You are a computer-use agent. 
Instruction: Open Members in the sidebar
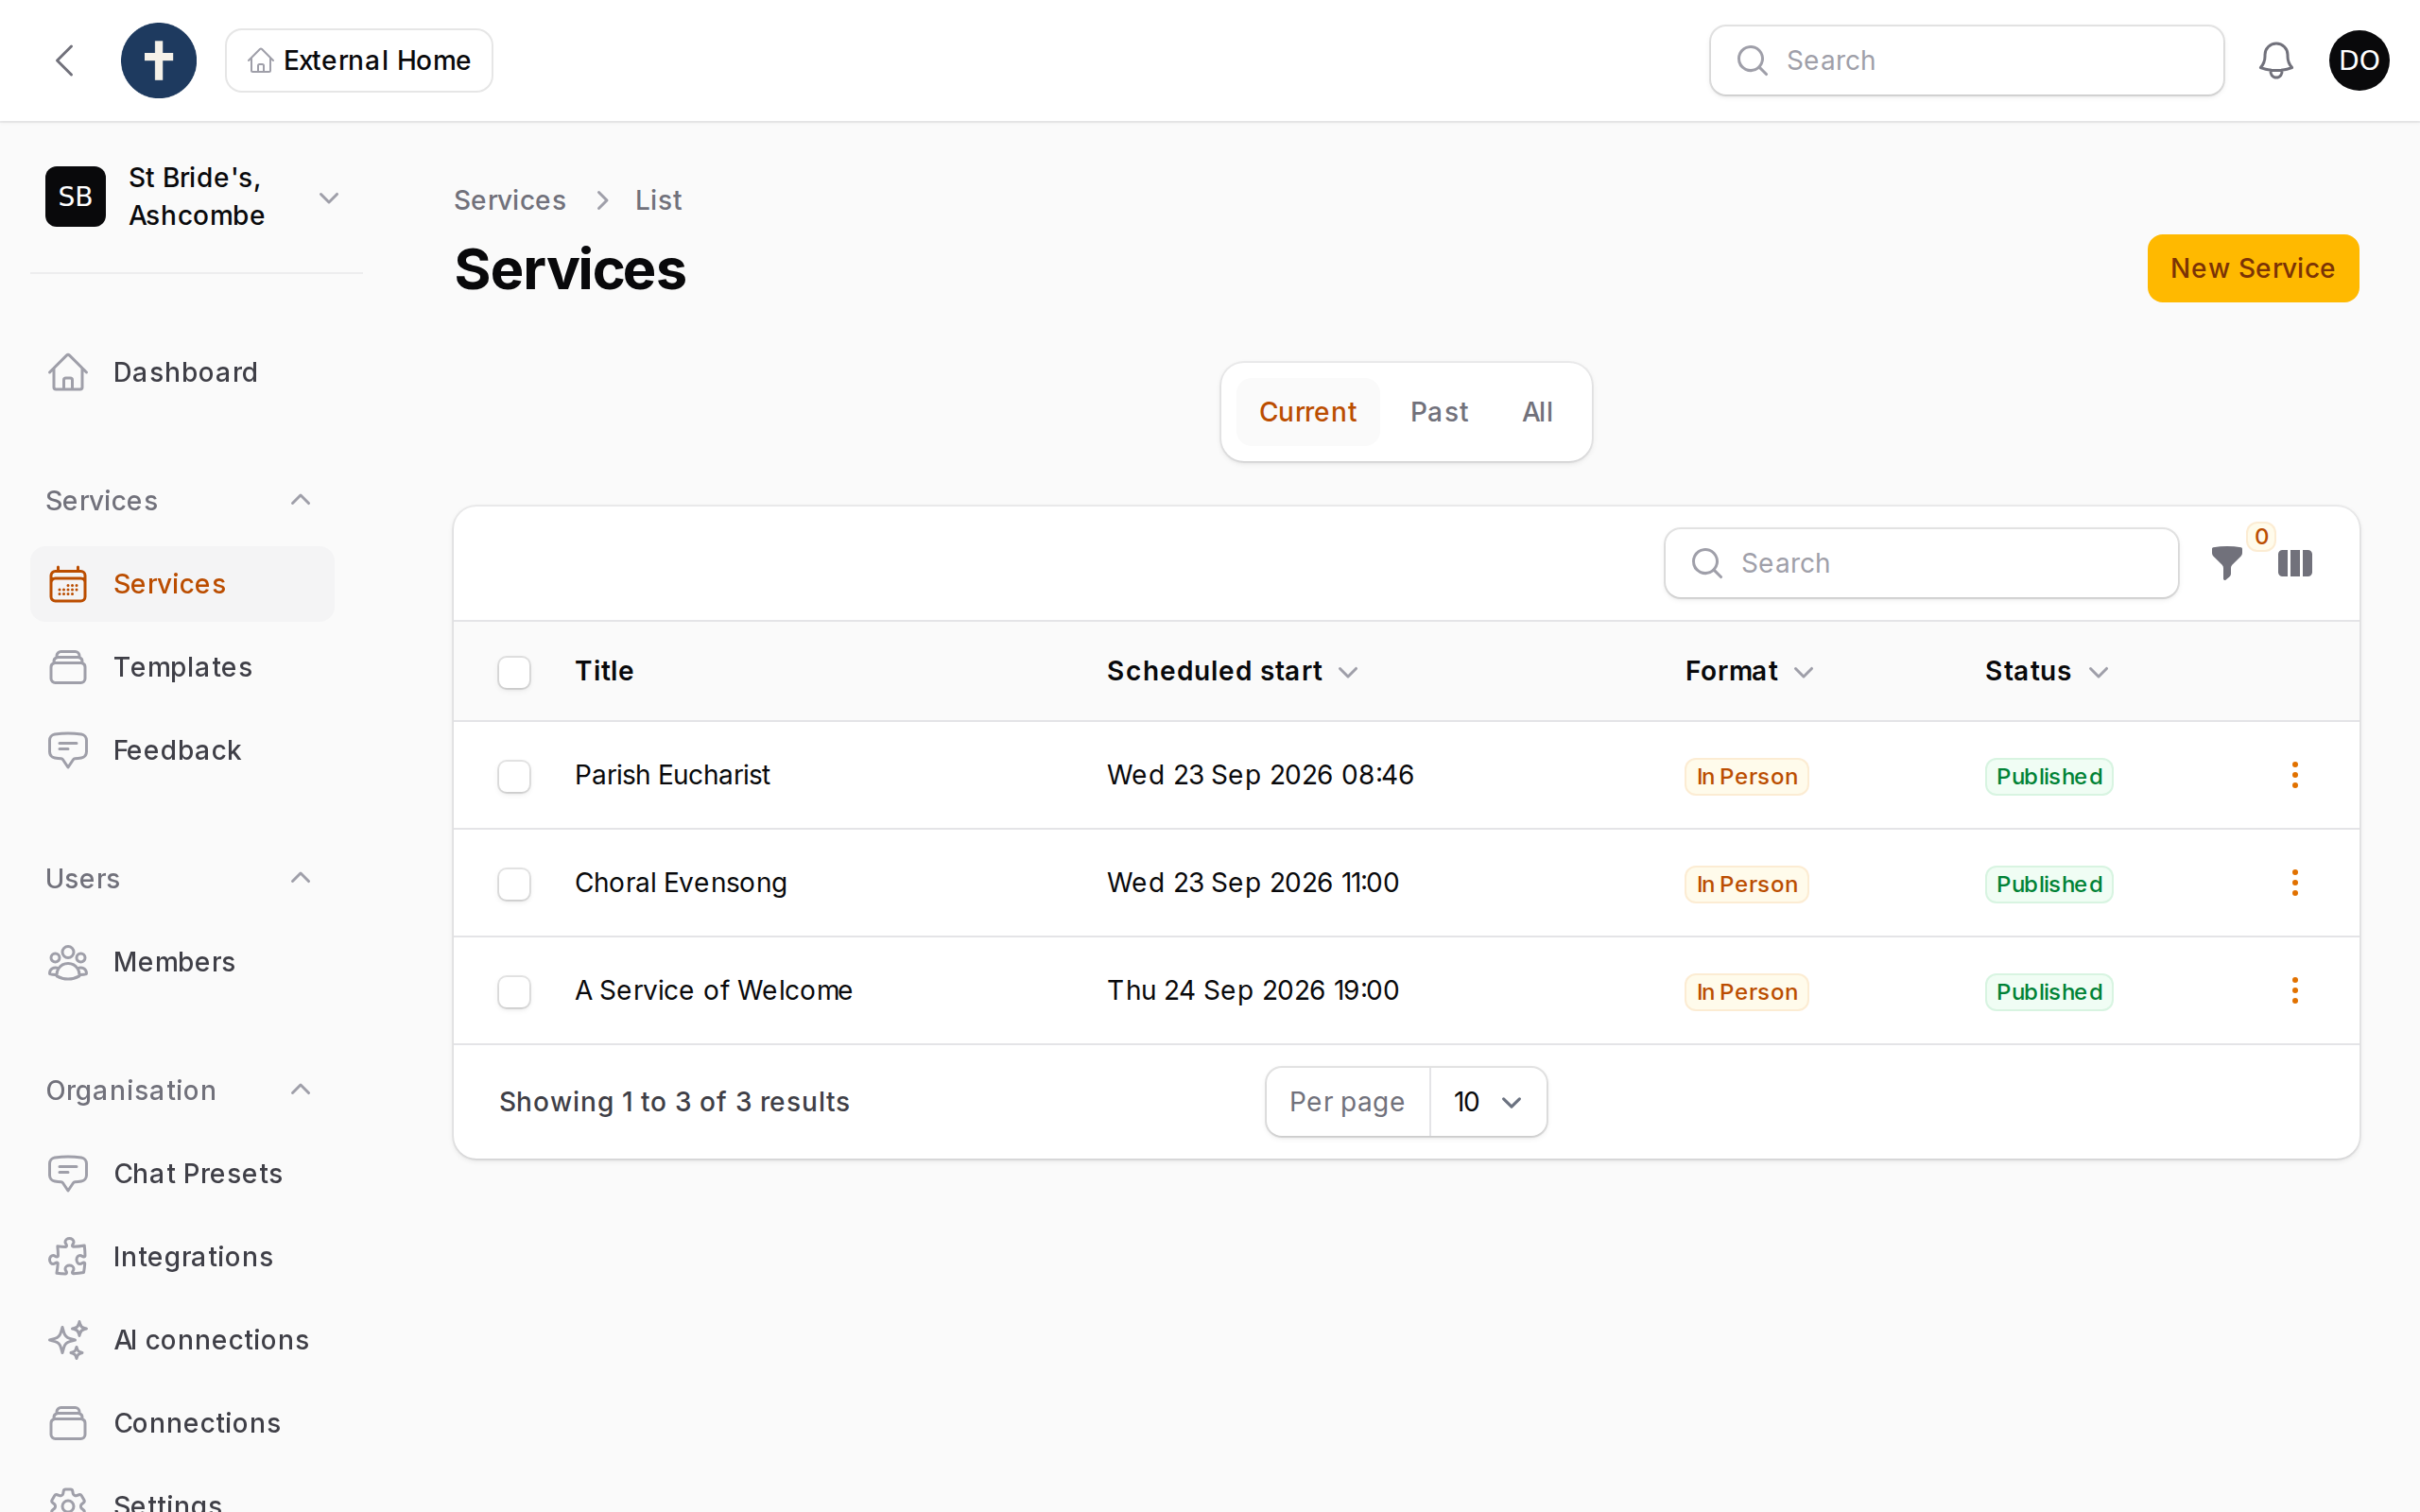tap(182, 962)
